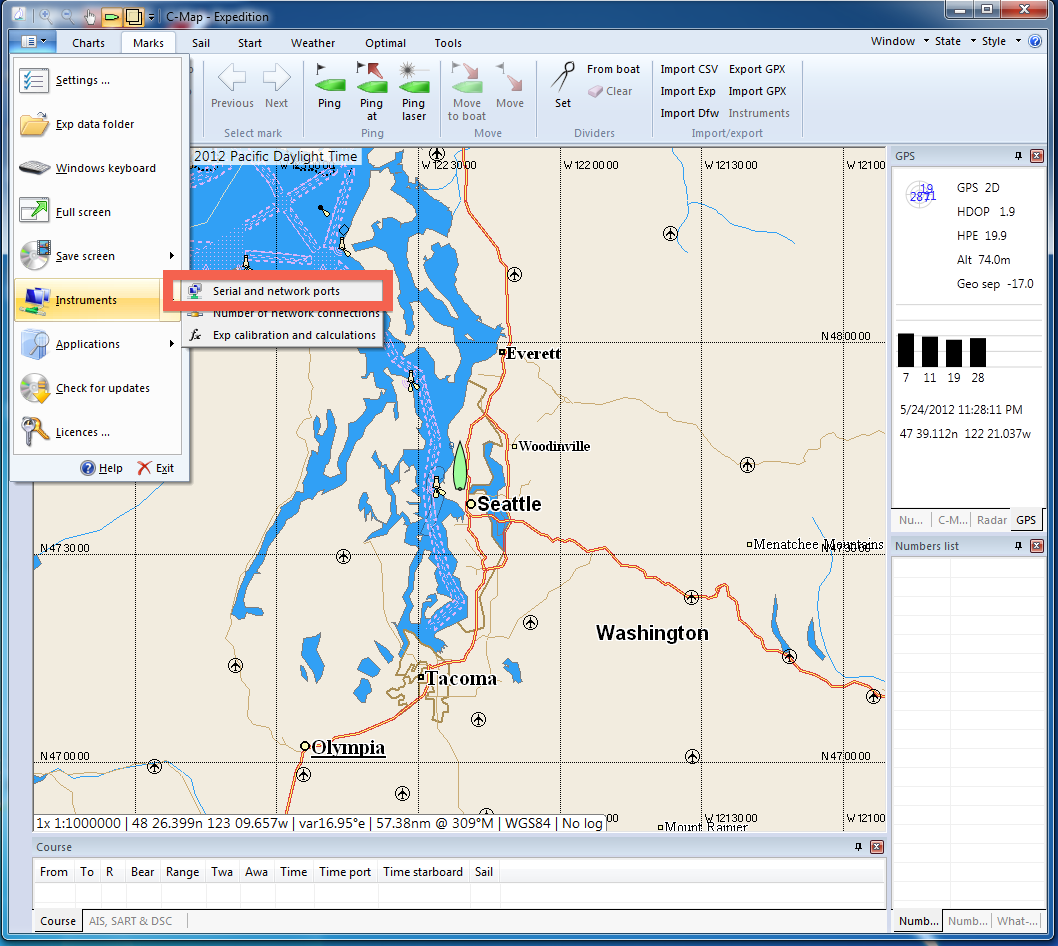The width and height of the screenshot is (1058, 946).
Task: Click Check for updates
Action: [x=98, y=388]
